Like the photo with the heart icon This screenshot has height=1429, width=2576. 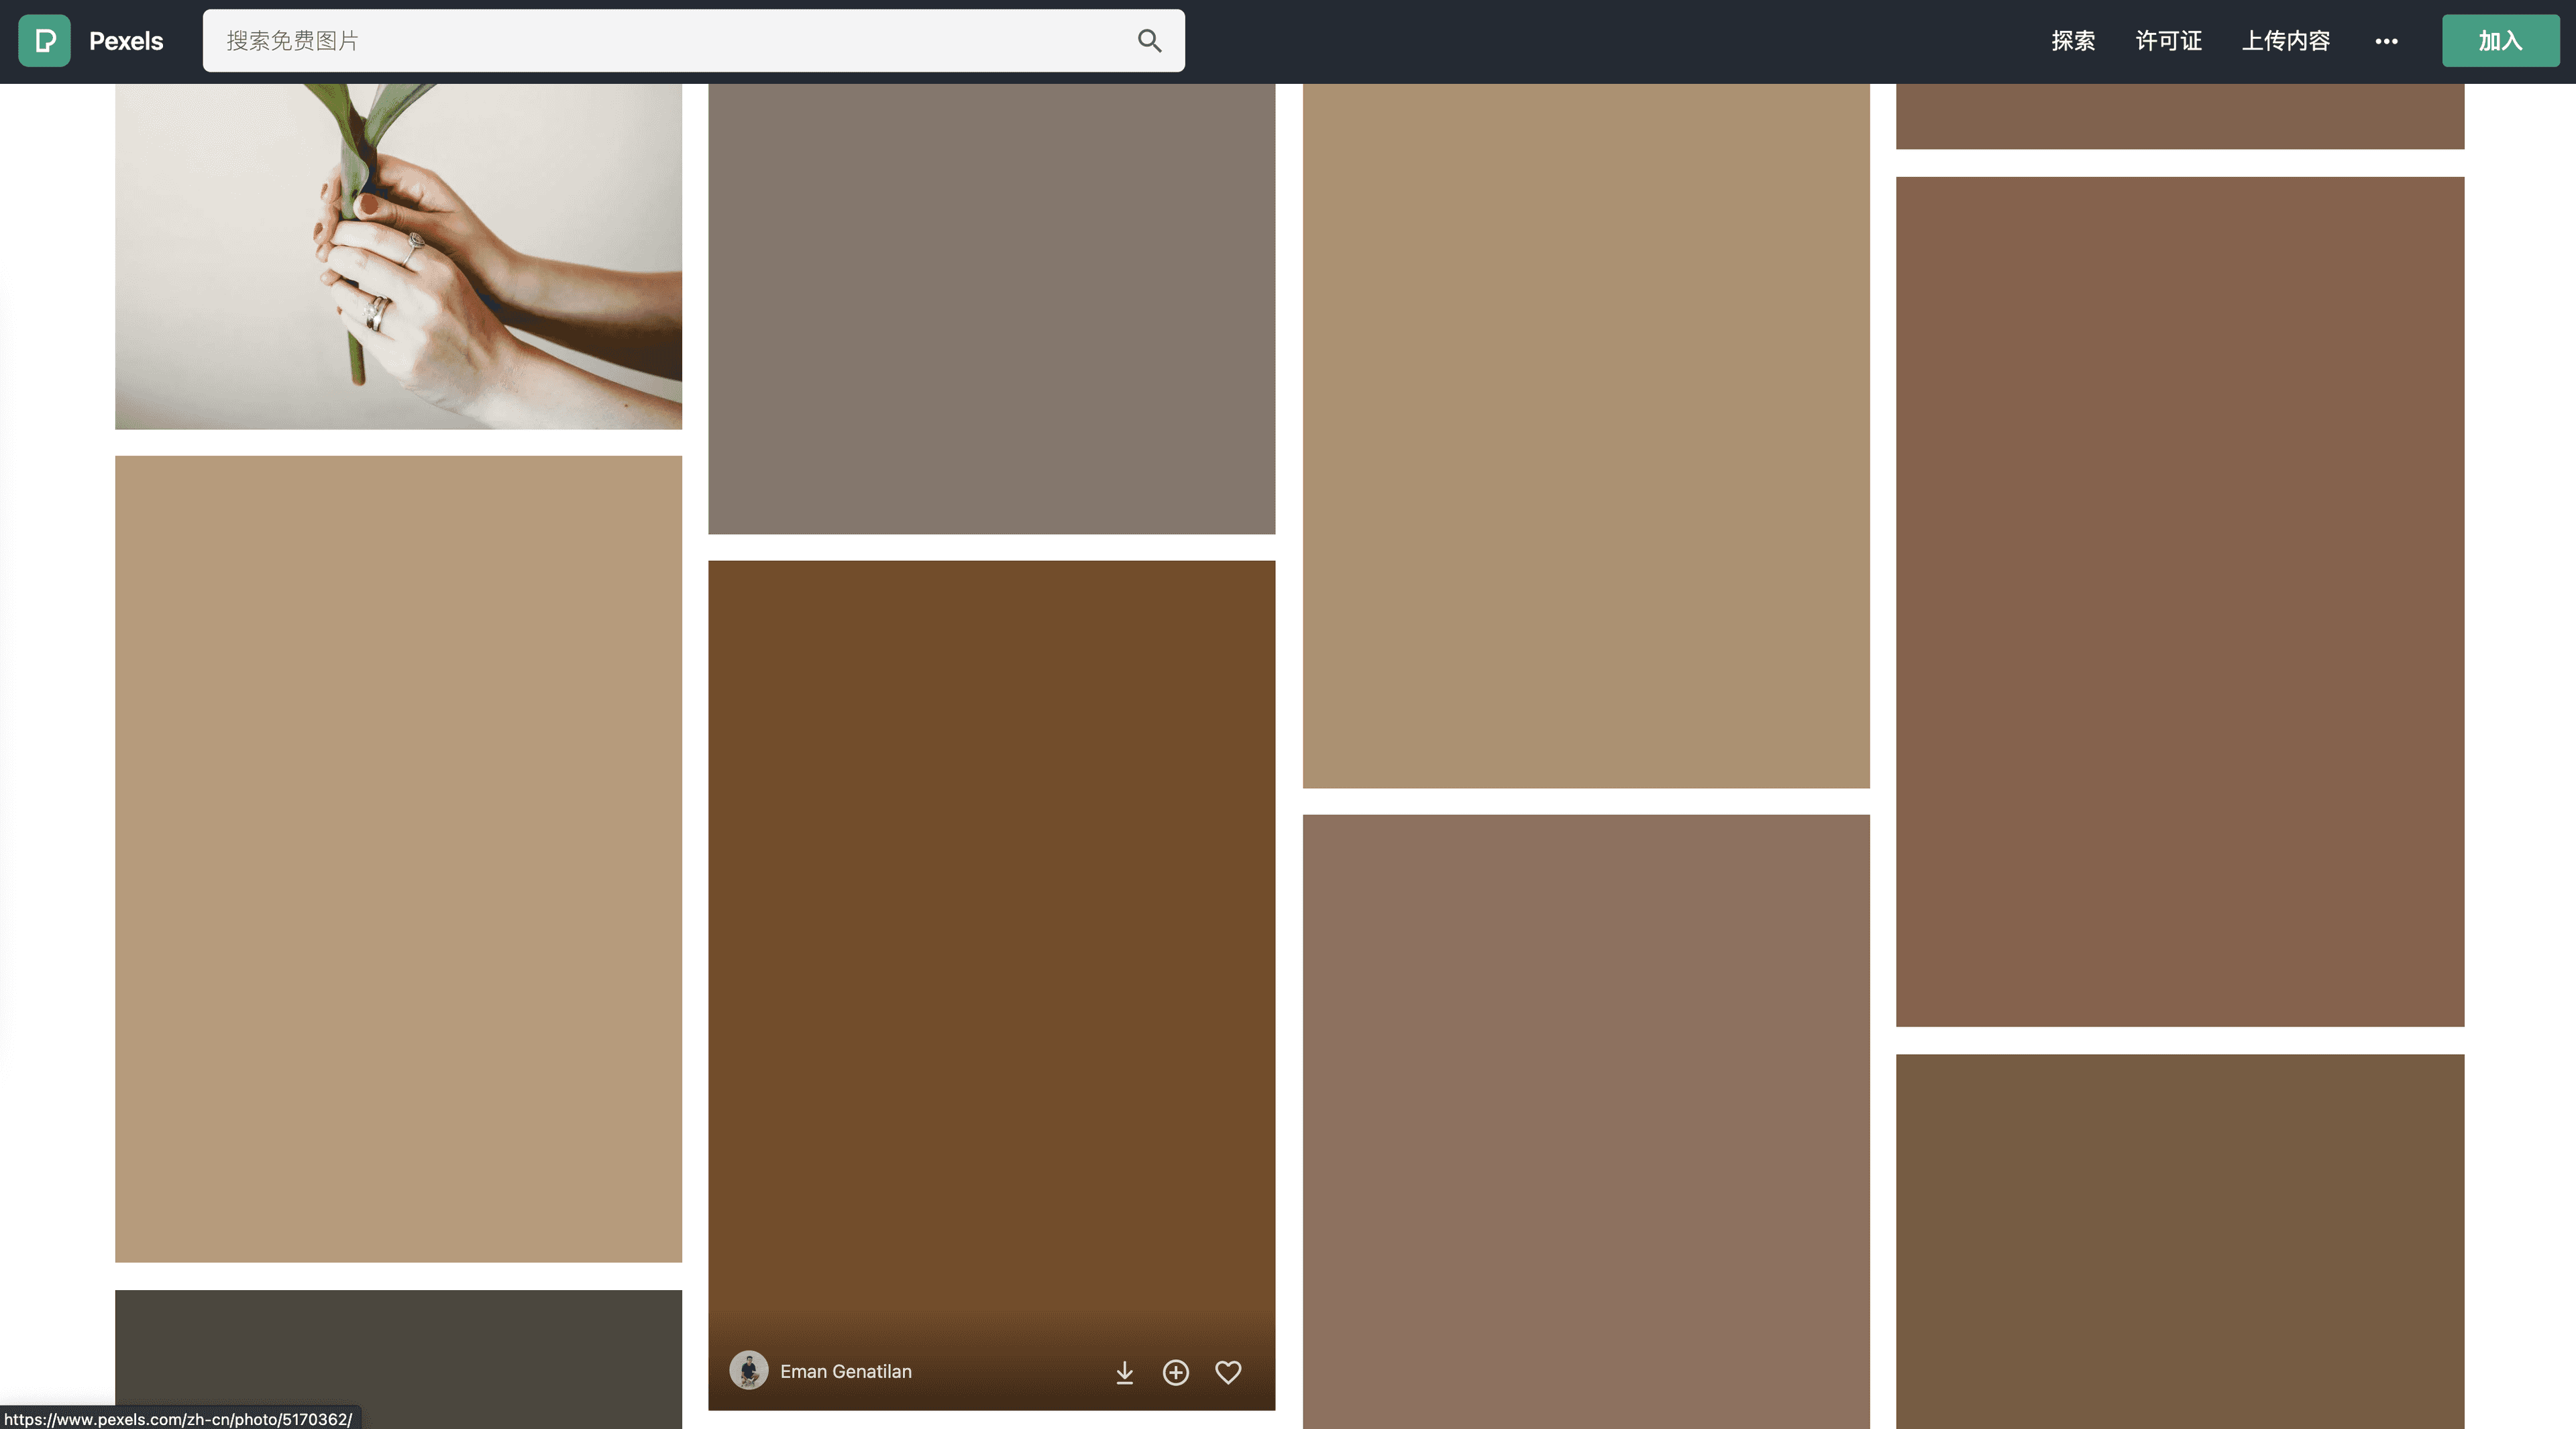1228,1372
